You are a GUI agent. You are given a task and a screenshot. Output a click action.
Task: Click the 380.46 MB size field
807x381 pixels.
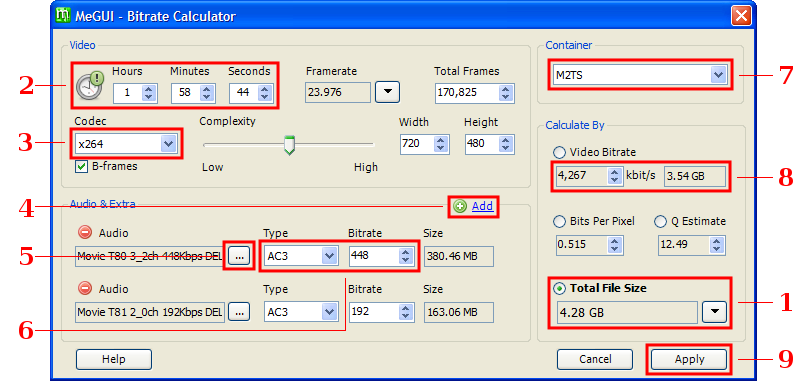pyautogui.click(x=459, y=256)
